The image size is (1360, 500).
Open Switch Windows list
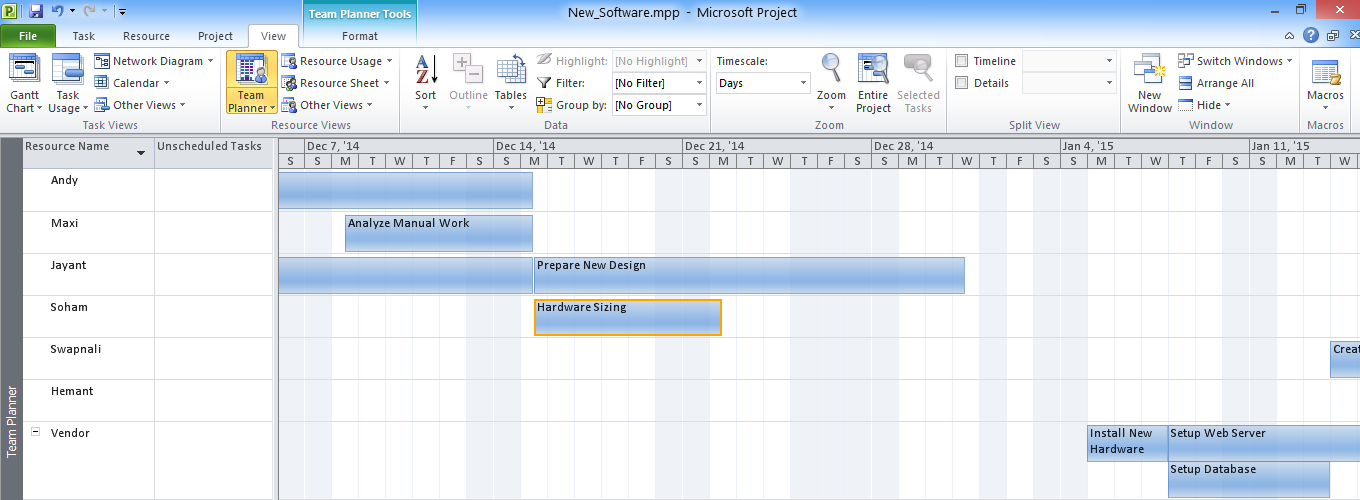coord(1236,61)
